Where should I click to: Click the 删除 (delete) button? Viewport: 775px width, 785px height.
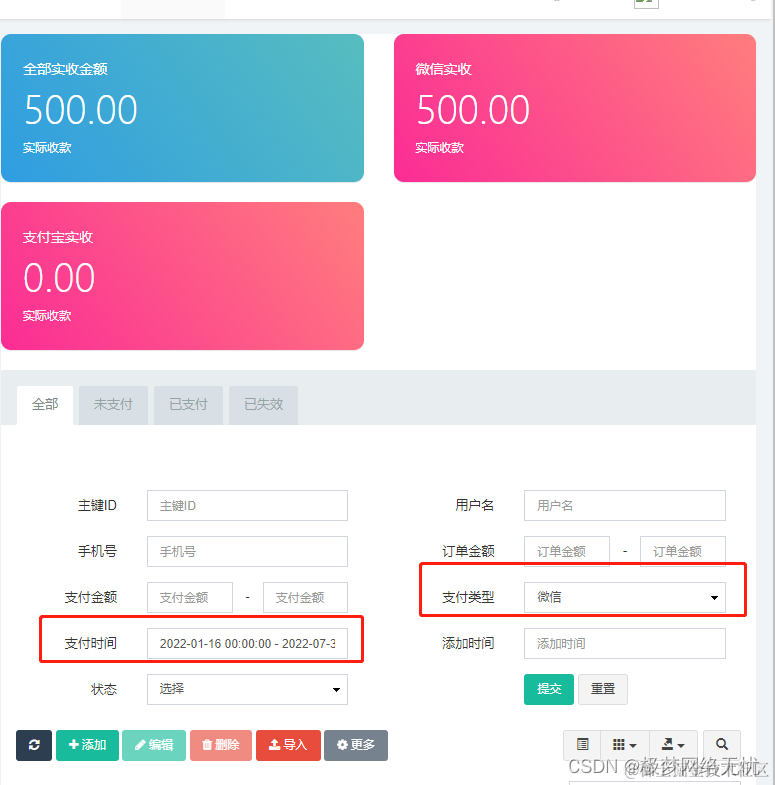(221, 745)
